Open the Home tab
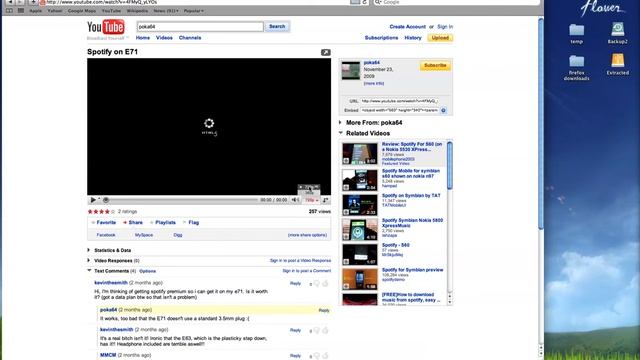The width and height of the screenshot is (640, 360). coord(142,38)
